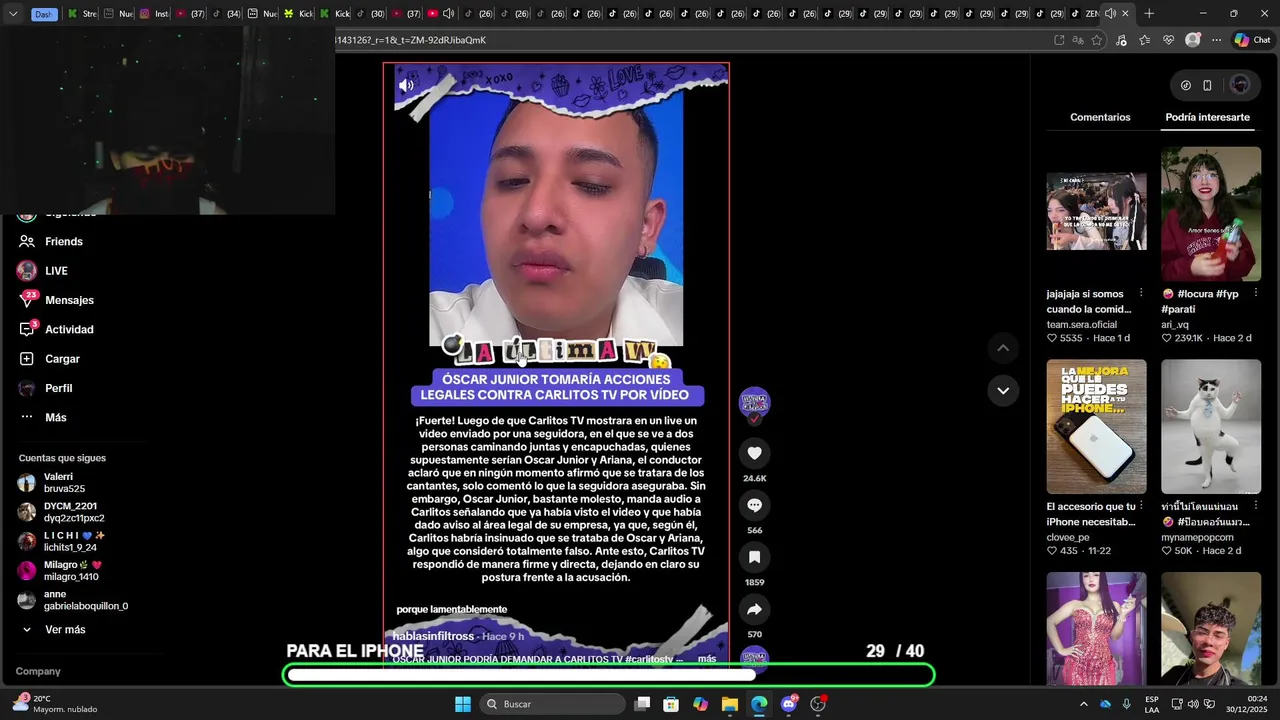The height and width of the screenshot is (720, 1280).
Task: Open Copilot Chat button in Edge
Action: [1252, 40]
